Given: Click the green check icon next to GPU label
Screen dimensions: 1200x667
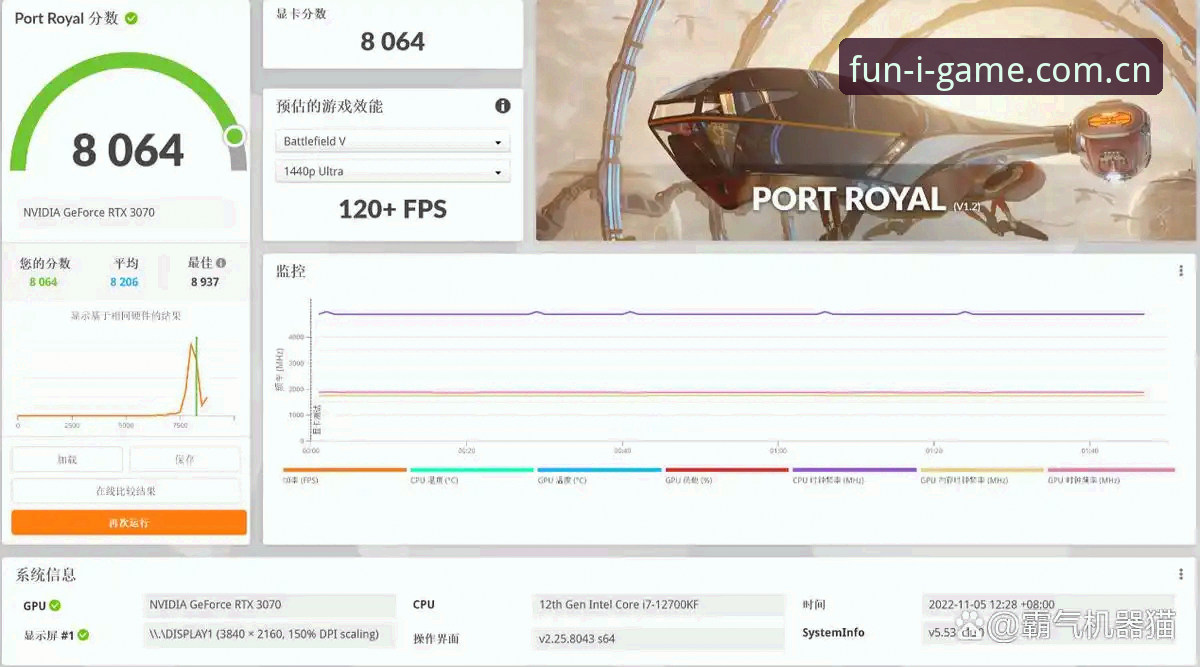Looking at the screenshot, I should (x=55, y=605).
